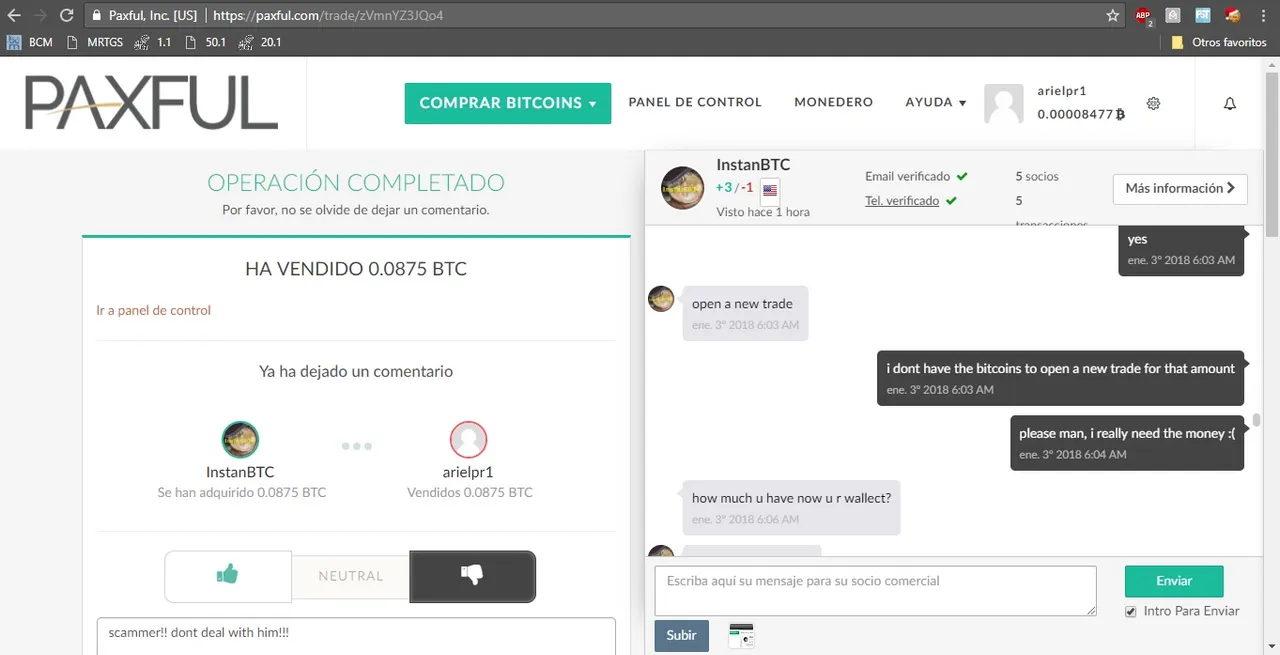This screenshot has width=1280, height=655.
Task: Click the chat panel scrollbar handle
Action: (x=1256, y=420)
